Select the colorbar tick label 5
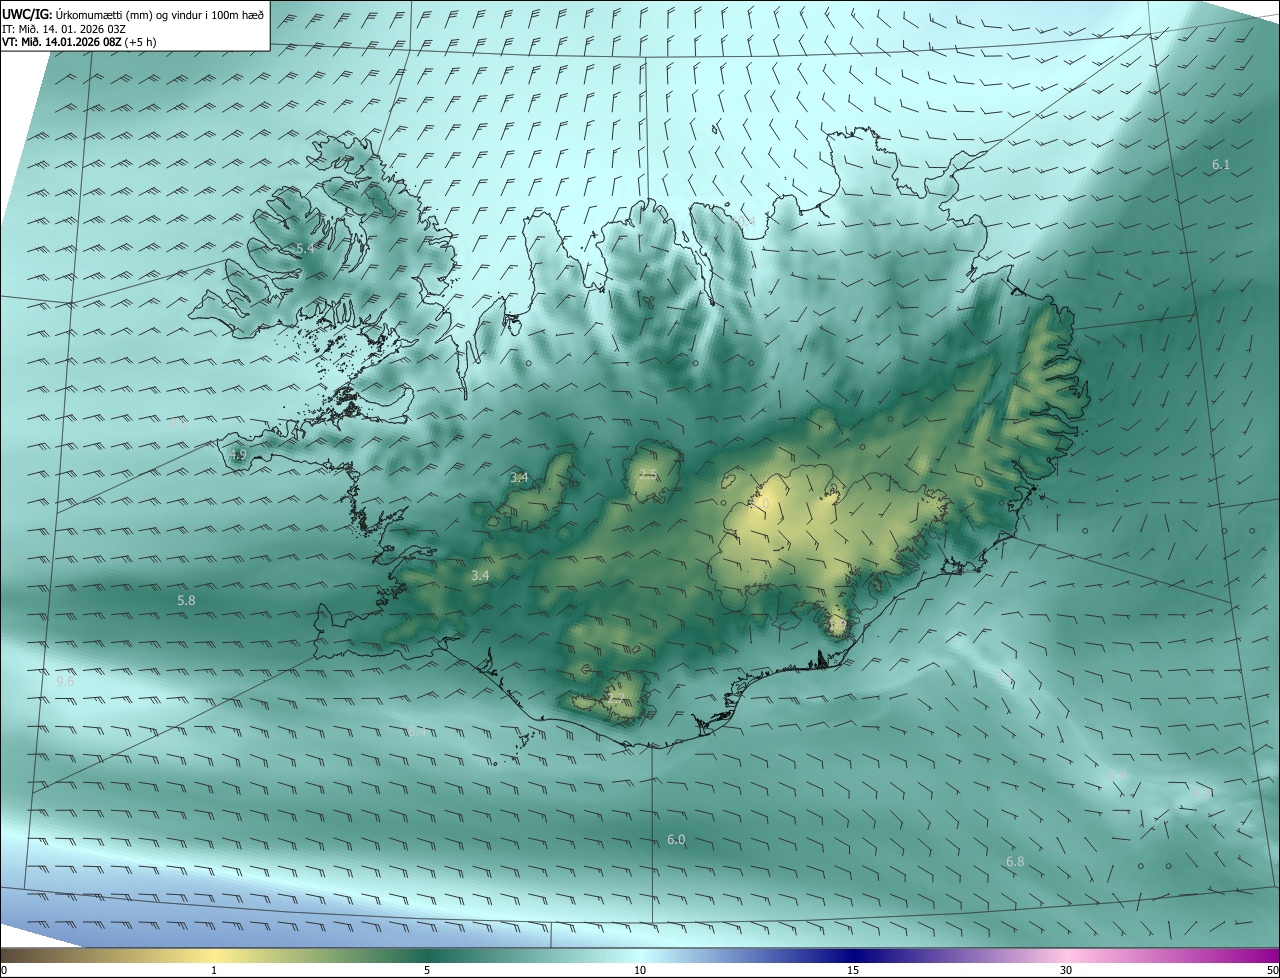Viewport: 1280px width, 978px height. pyautogui.click(x=427, y=970)
